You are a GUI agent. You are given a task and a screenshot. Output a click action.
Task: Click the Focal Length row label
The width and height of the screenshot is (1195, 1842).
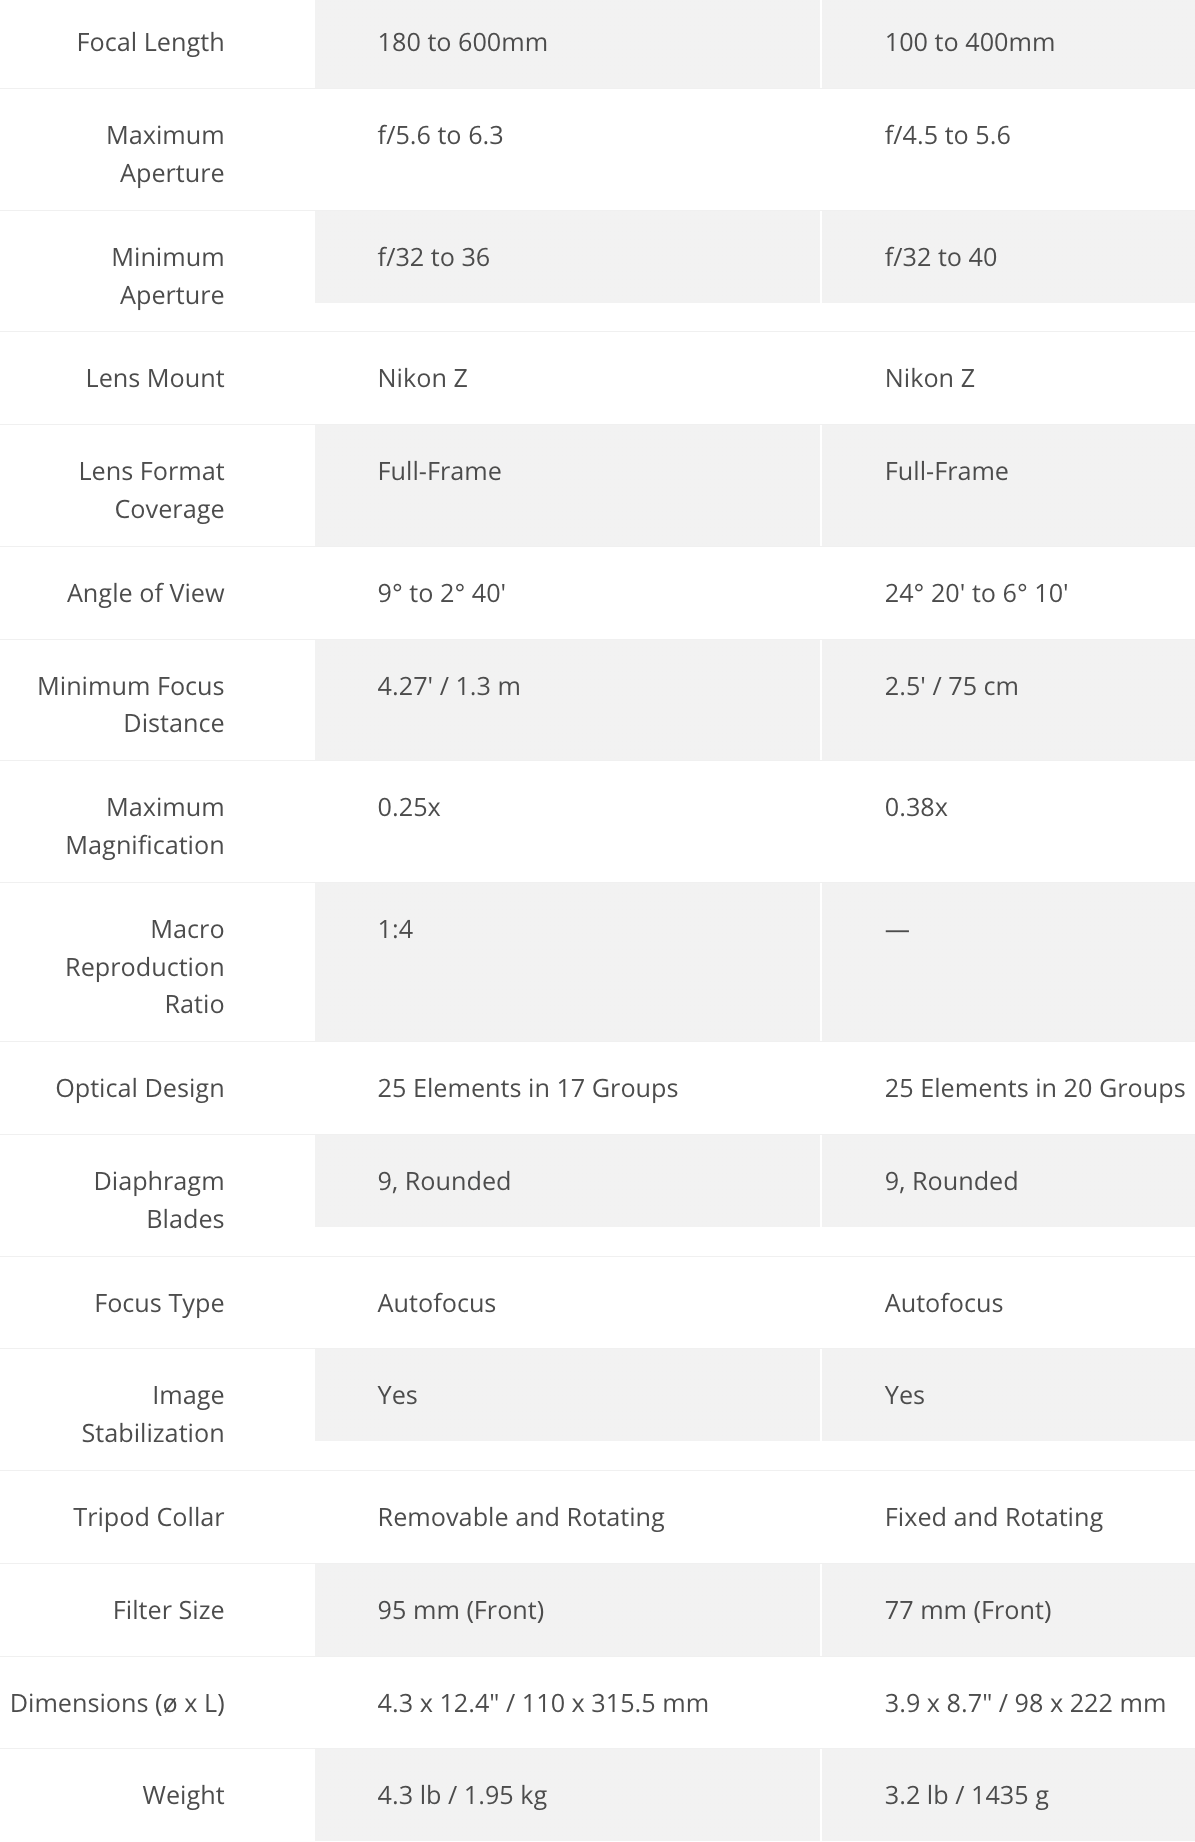click(x=150, y=42)
